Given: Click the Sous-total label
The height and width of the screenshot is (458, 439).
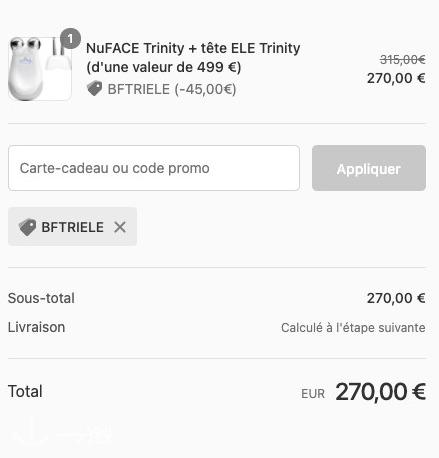Looking at the screenshot, I should [x=41, y=298].
